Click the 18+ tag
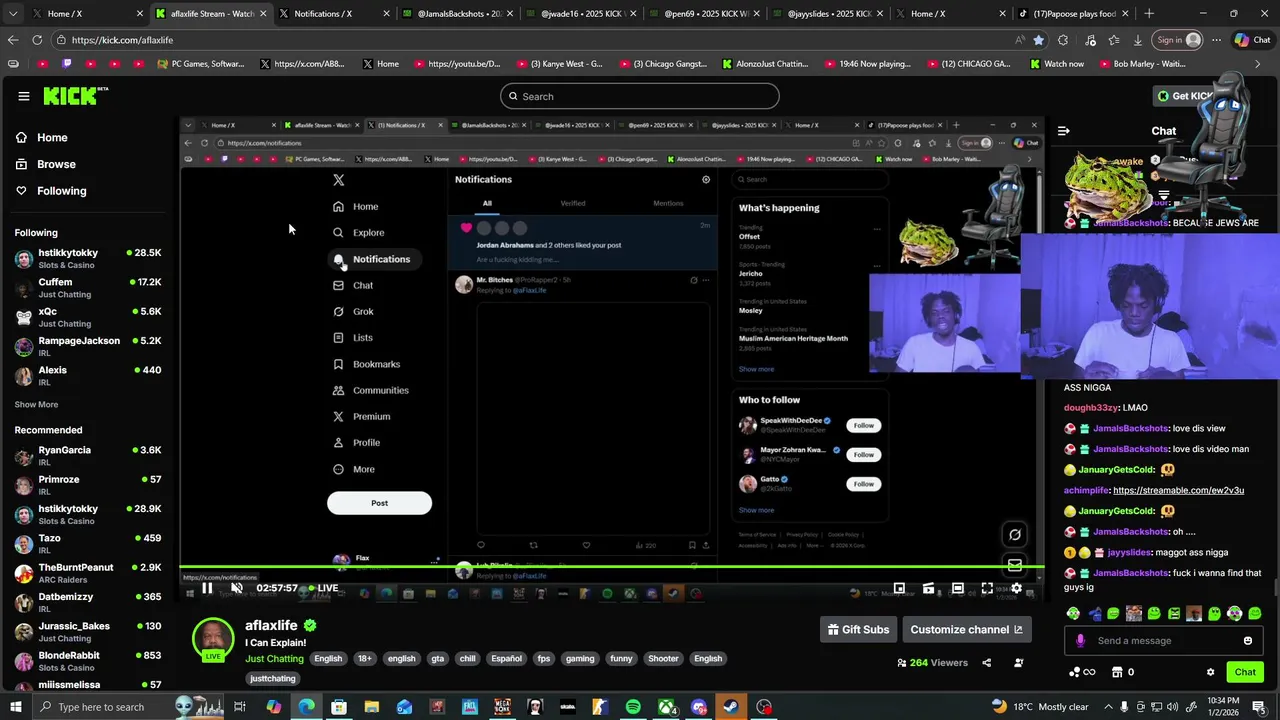This screenshot has height=720, width=1280. (x=364, y=659)
